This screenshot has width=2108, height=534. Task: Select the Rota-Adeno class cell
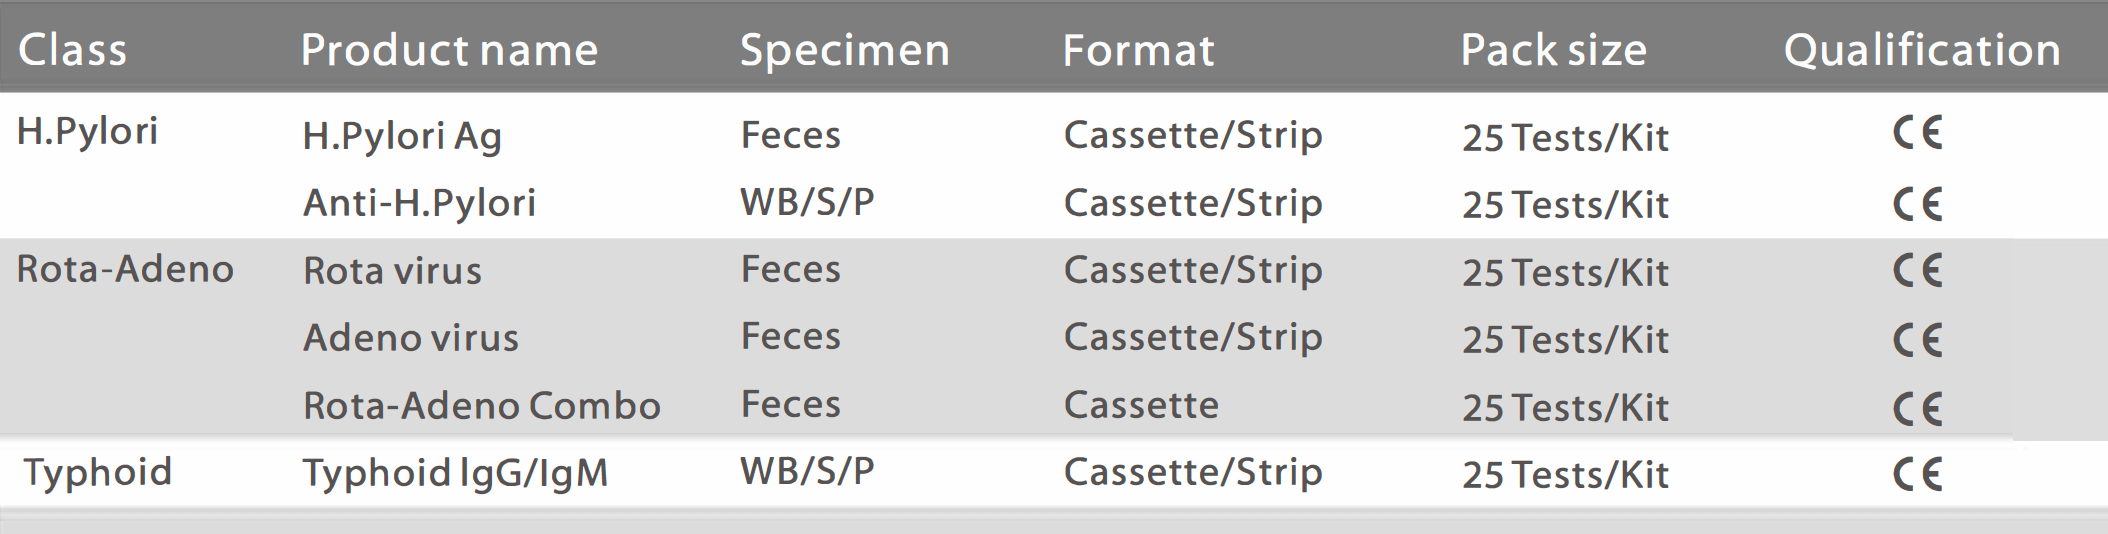click(125, 269)
